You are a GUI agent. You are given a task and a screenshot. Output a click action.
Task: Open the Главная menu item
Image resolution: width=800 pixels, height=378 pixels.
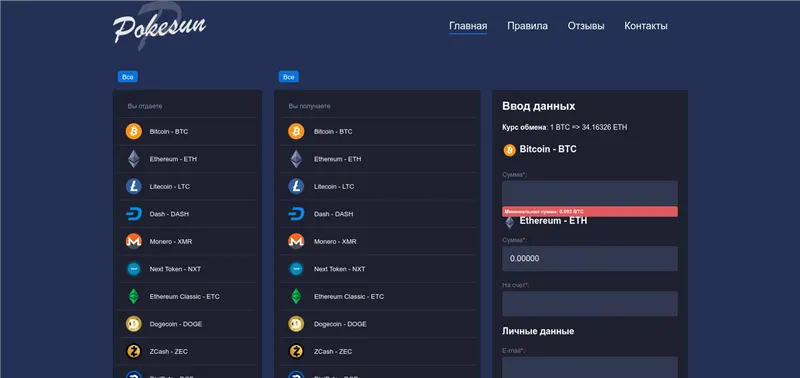(468, 26)
